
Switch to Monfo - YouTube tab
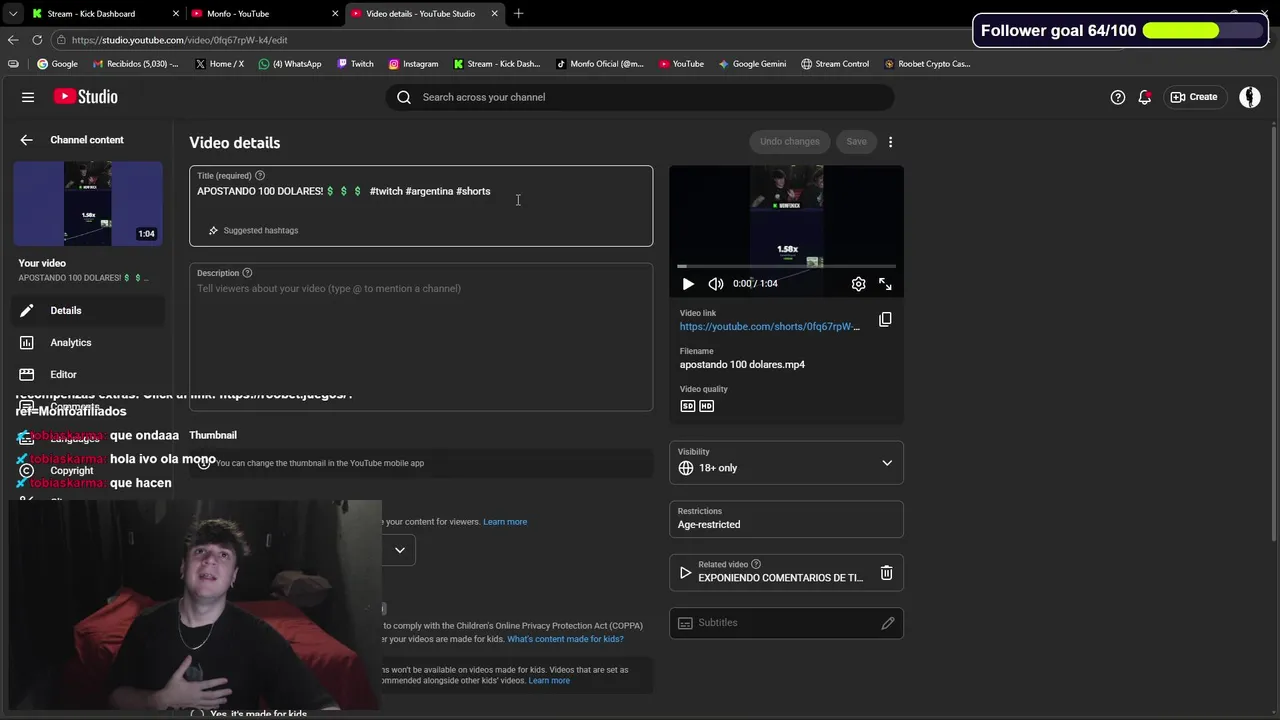(x=265, y=14)
